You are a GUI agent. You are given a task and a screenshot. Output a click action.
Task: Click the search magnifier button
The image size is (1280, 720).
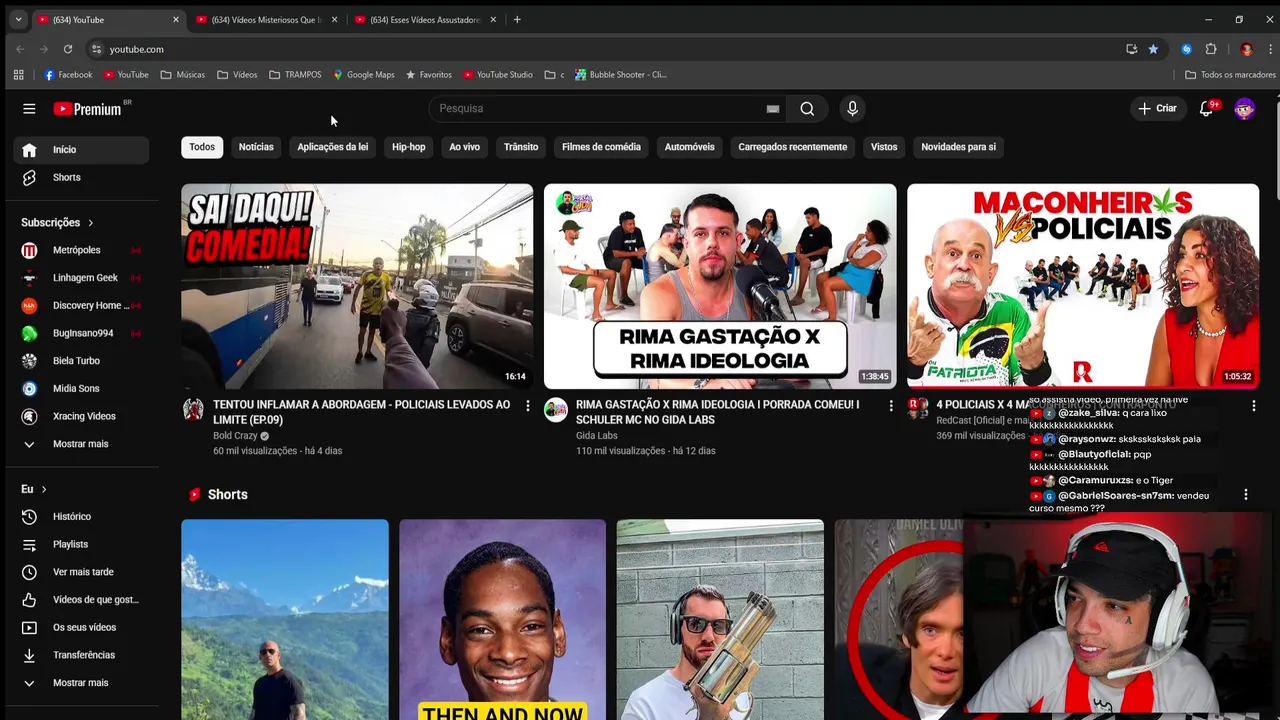pos(807,109)
